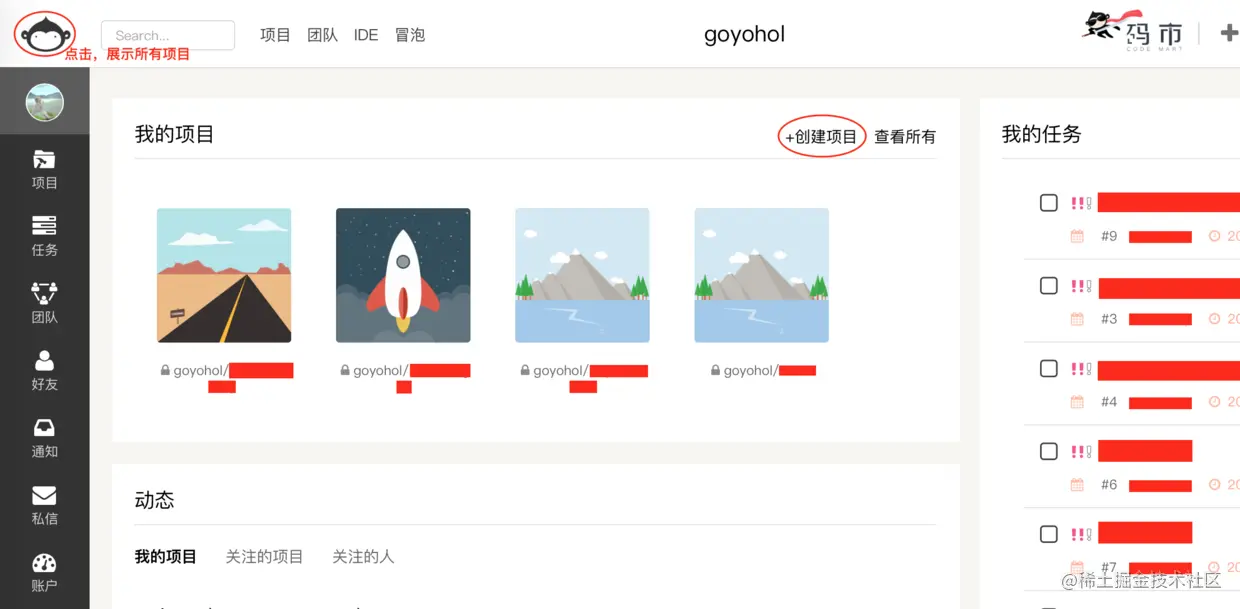Switch to the 关注的人 tab
This screenshot has height=609, width=1240.
pyautogui.click(x=363, y=556)
